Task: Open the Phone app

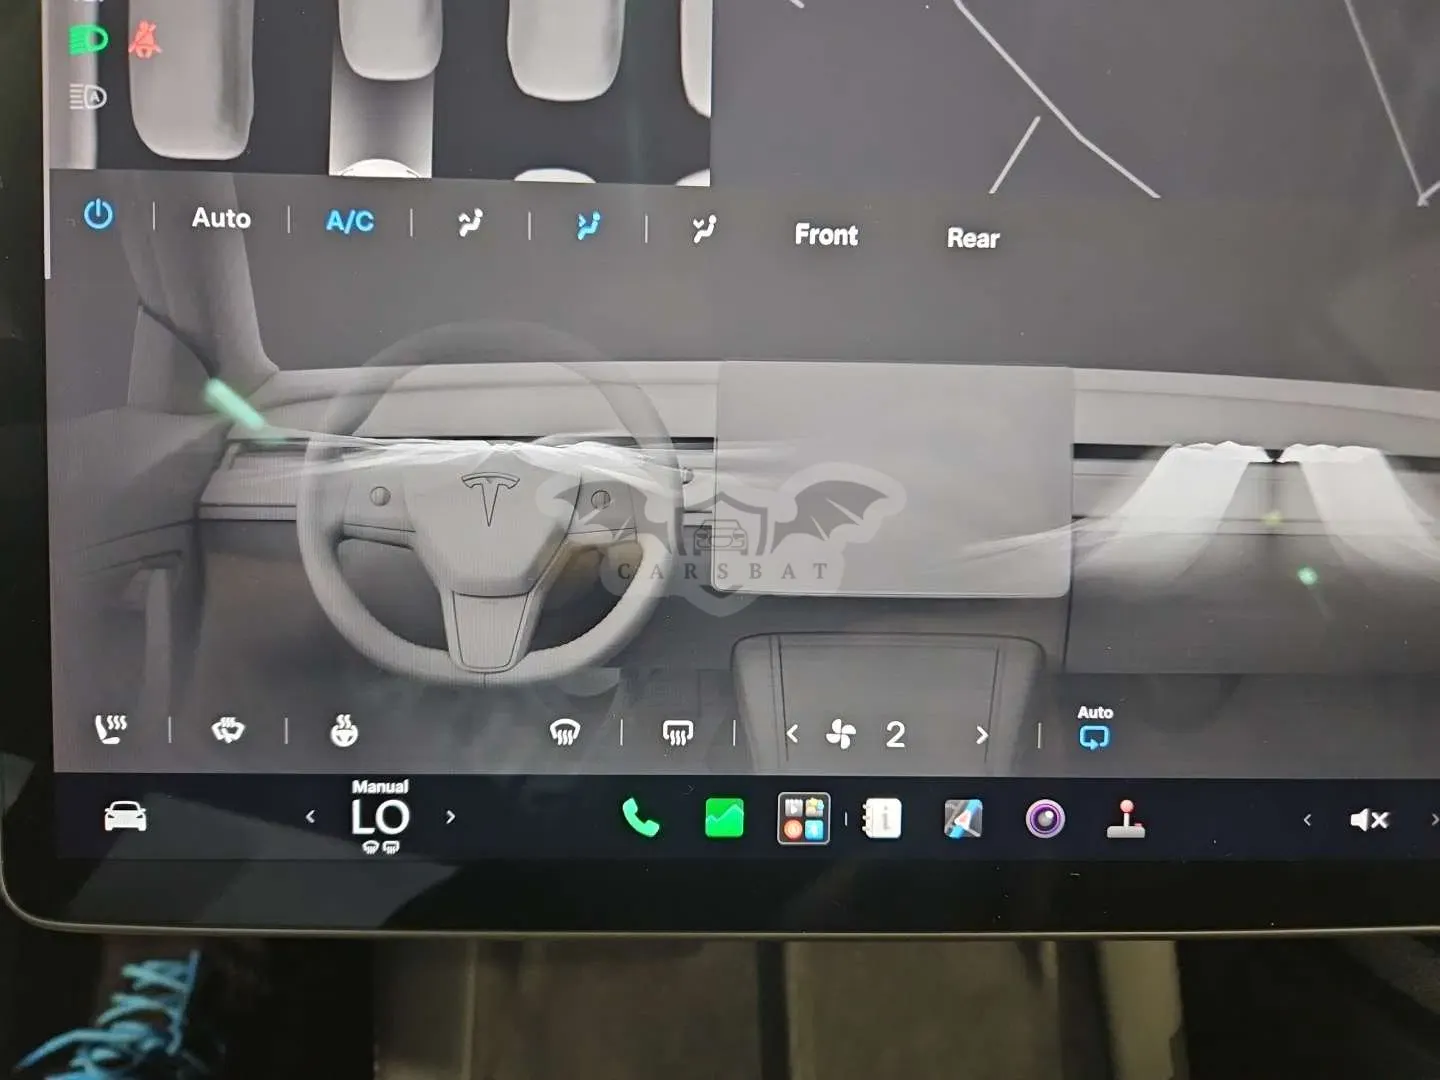Action: tap(640, 818)
